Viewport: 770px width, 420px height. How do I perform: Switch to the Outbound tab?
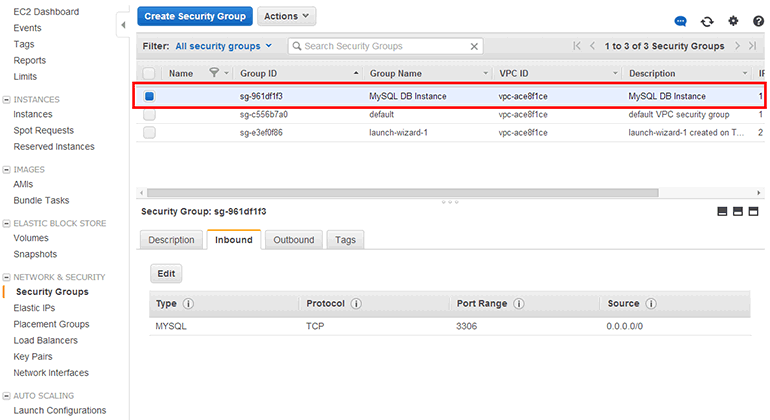pos(293,240)
